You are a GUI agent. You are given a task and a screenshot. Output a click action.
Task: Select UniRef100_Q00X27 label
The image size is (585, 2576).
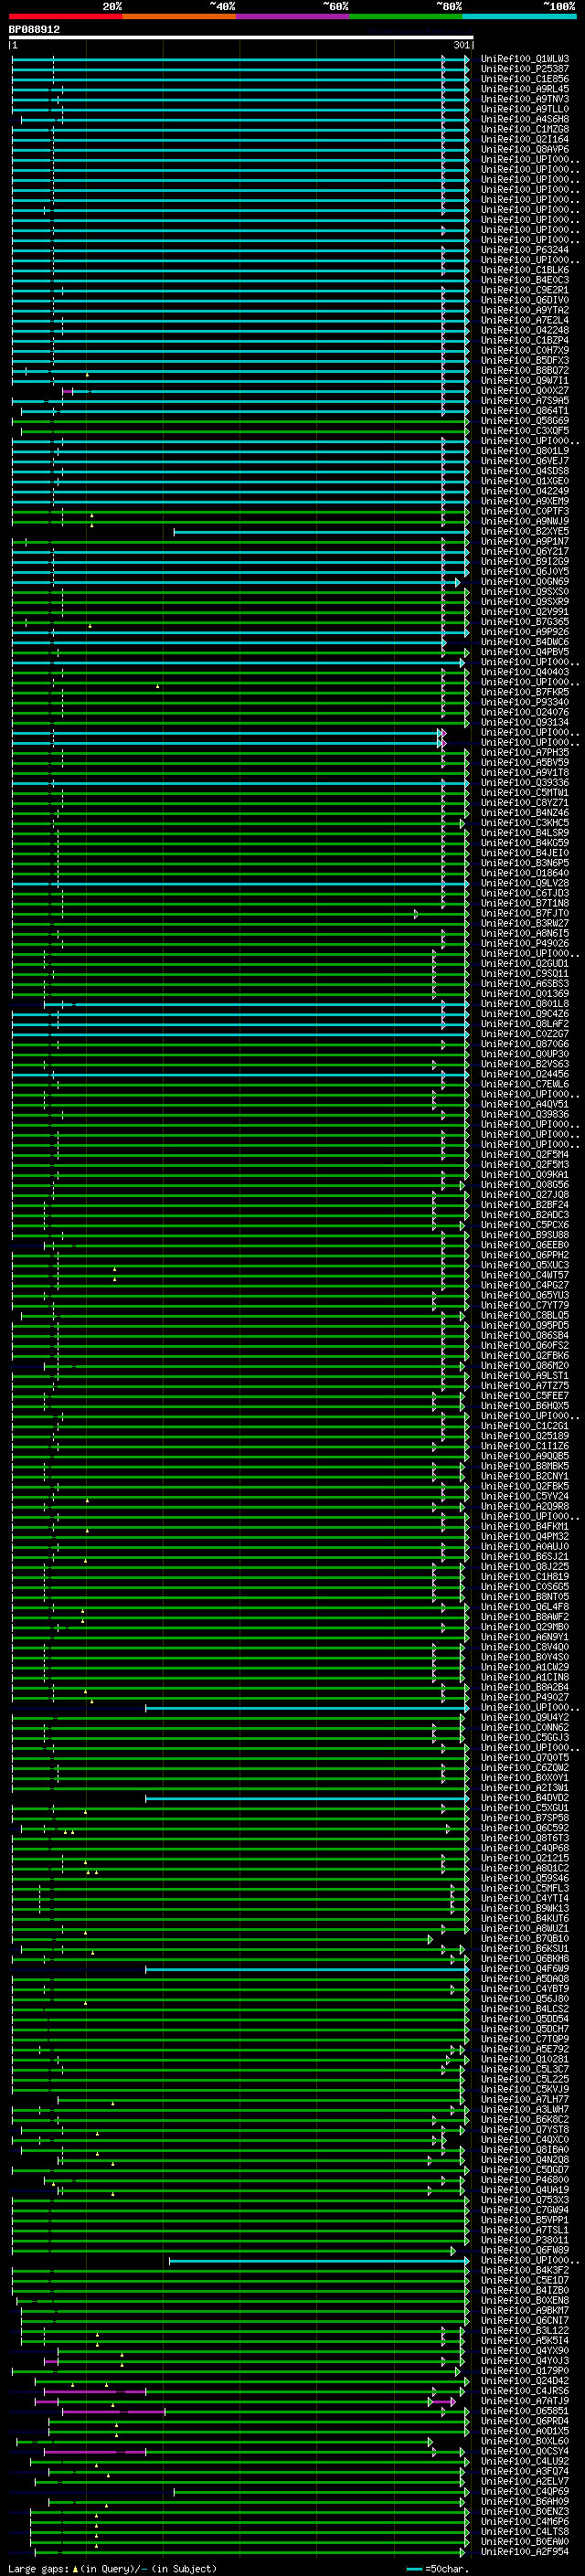[524, 390]
